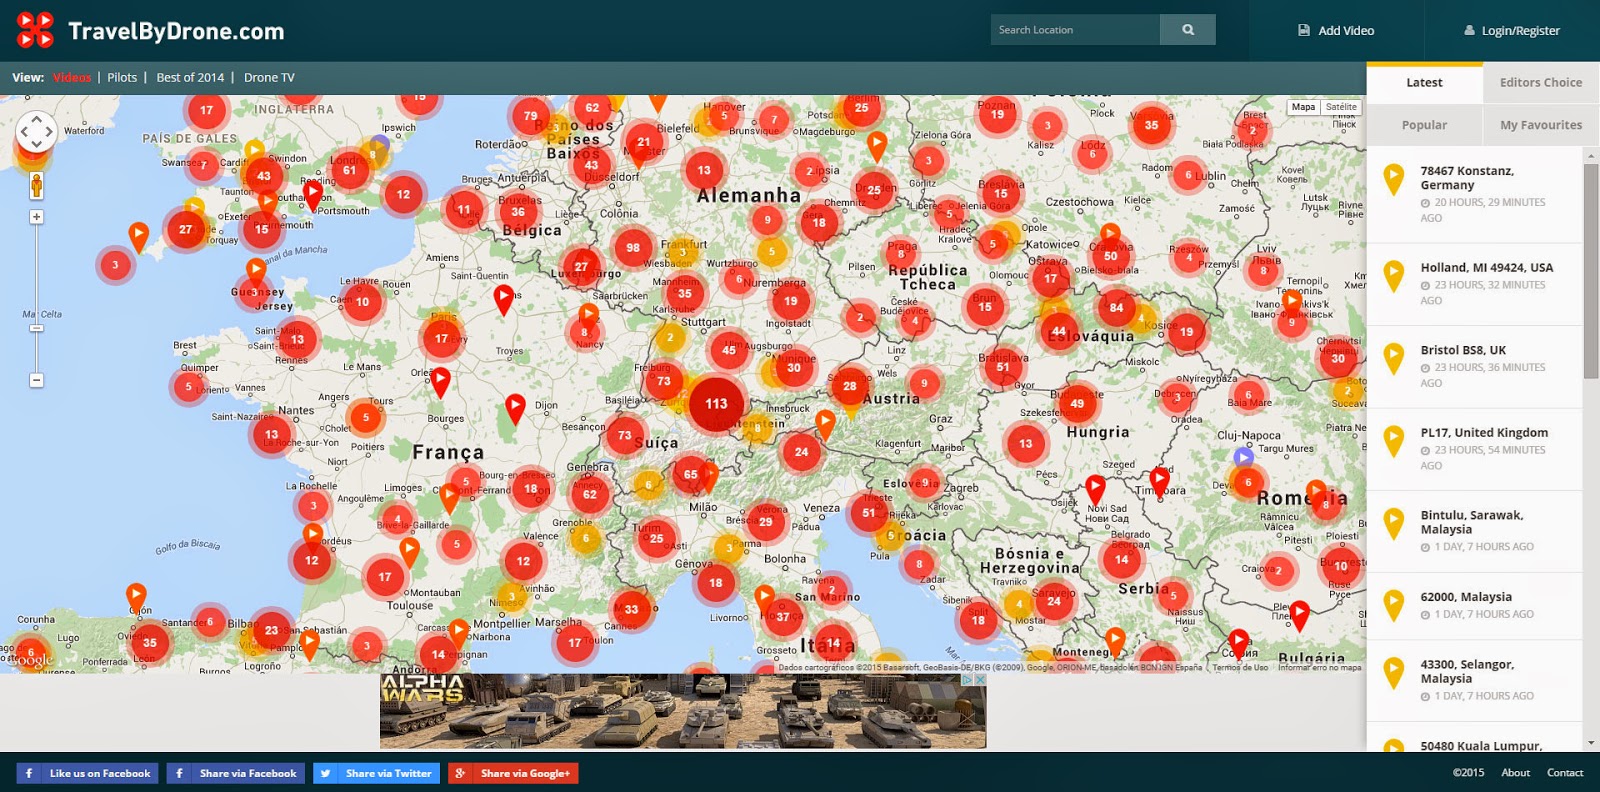Click the orange pin near Gijón
1600x792 pixels.
click(x=136, y=599)
